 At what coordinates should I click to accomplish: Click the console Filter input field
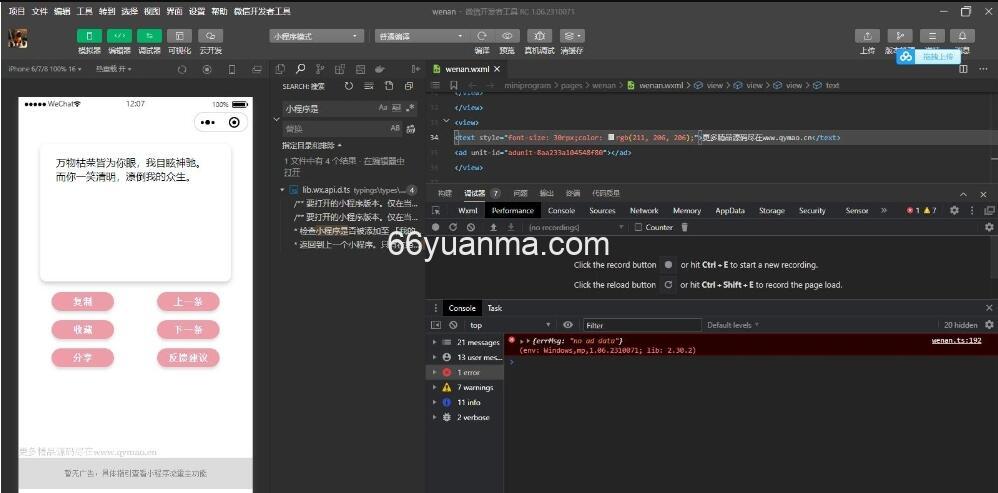pos(642,325)
